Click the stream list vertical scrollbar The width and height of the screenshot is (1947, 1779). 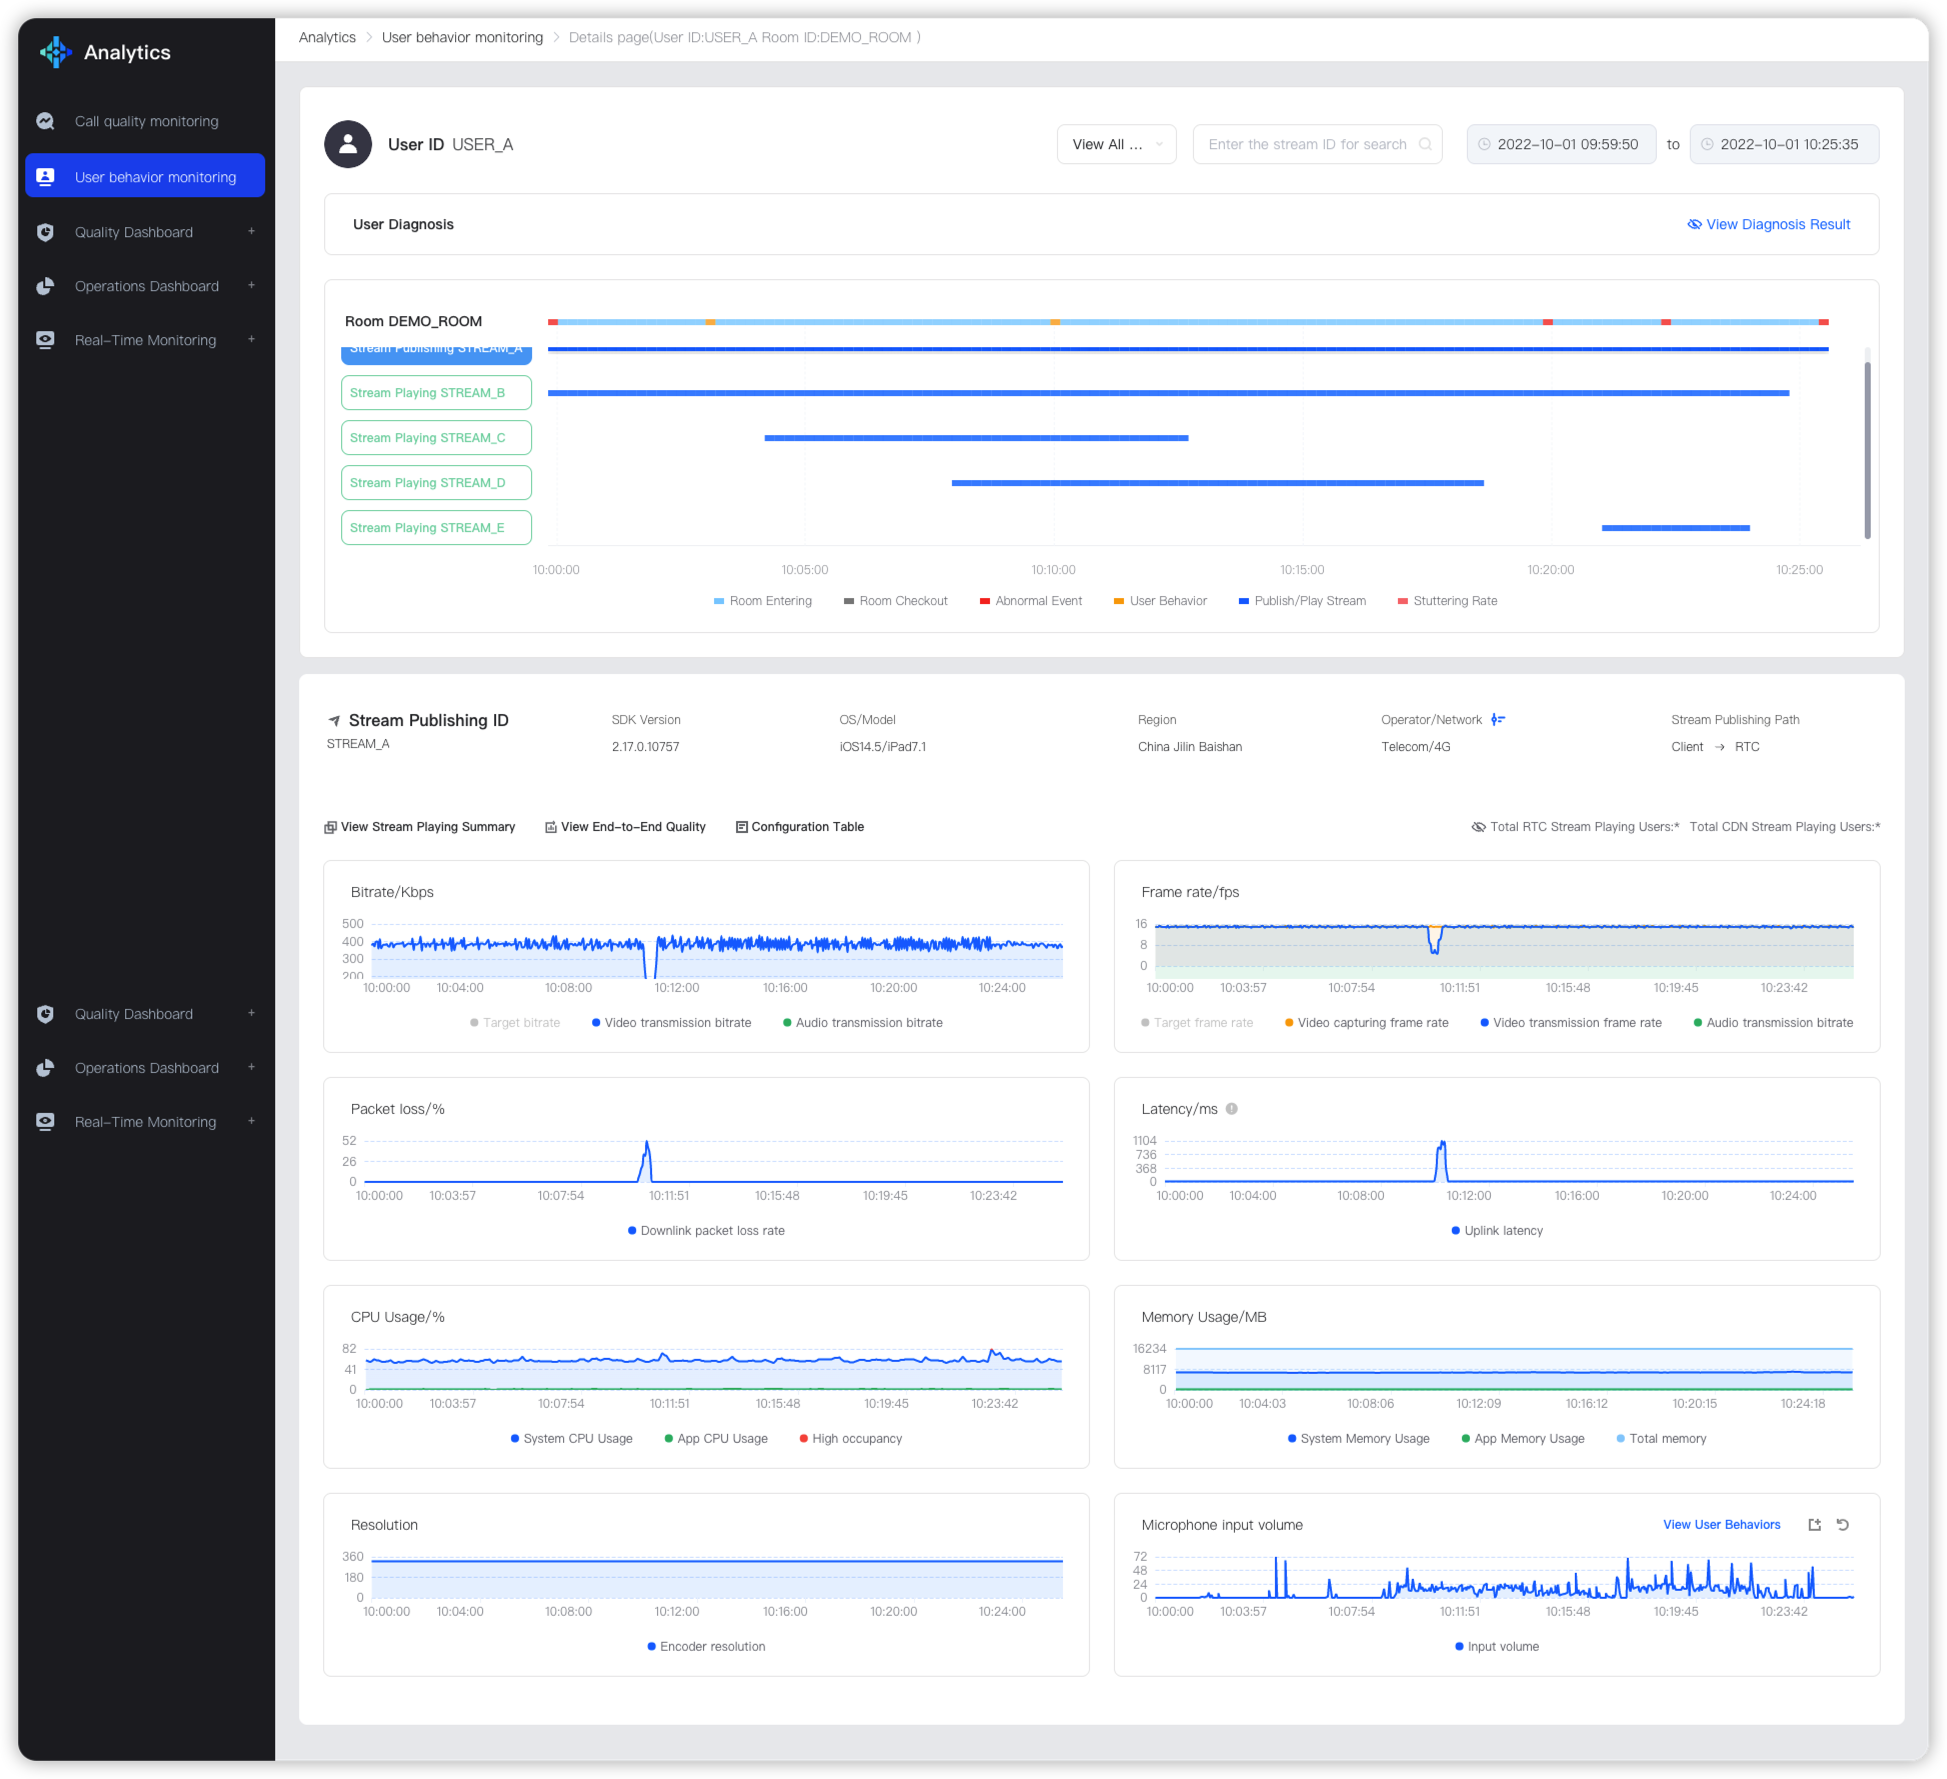tap(1867, 450)
